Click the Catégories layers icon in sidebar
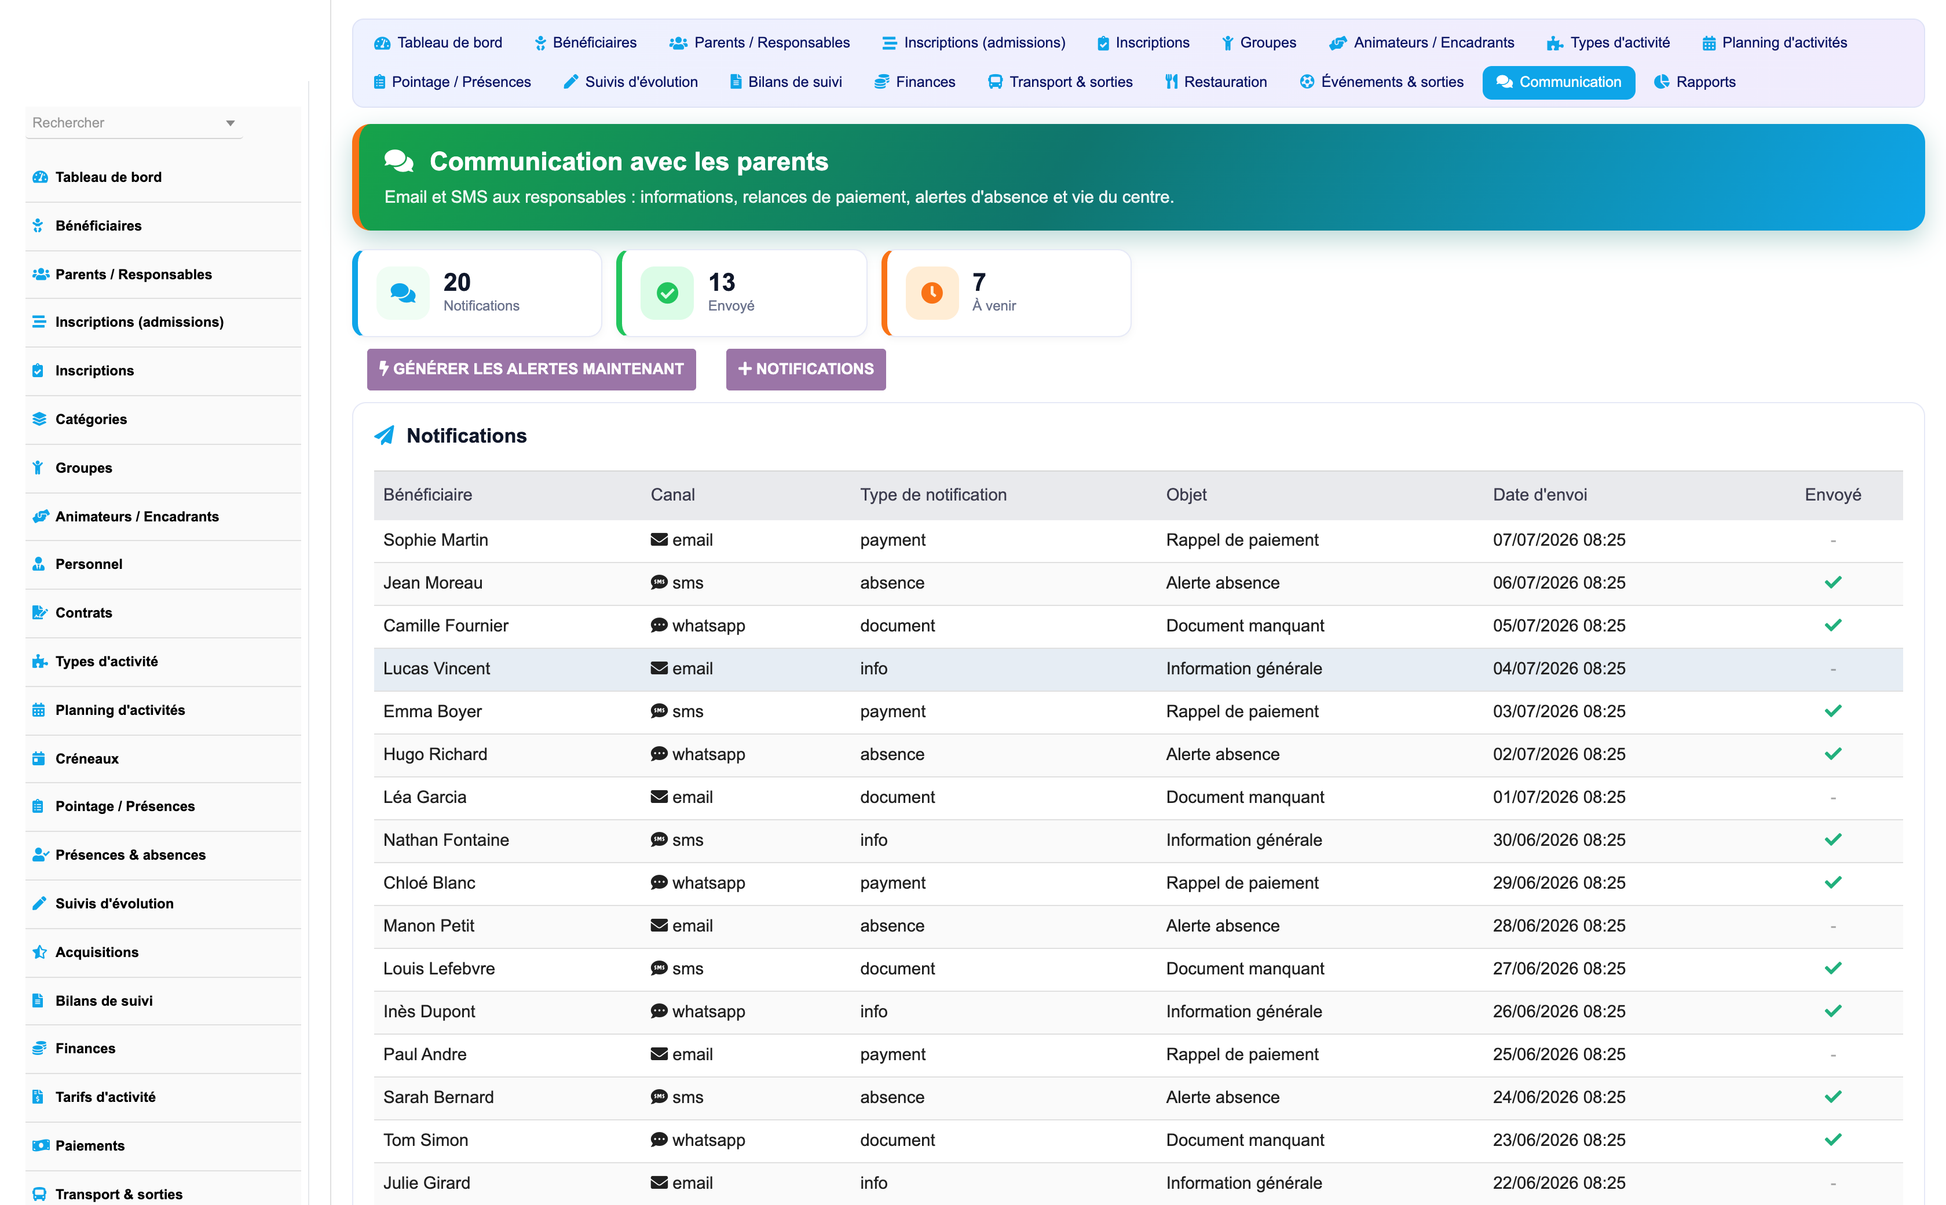 click(x=39, y=419)
